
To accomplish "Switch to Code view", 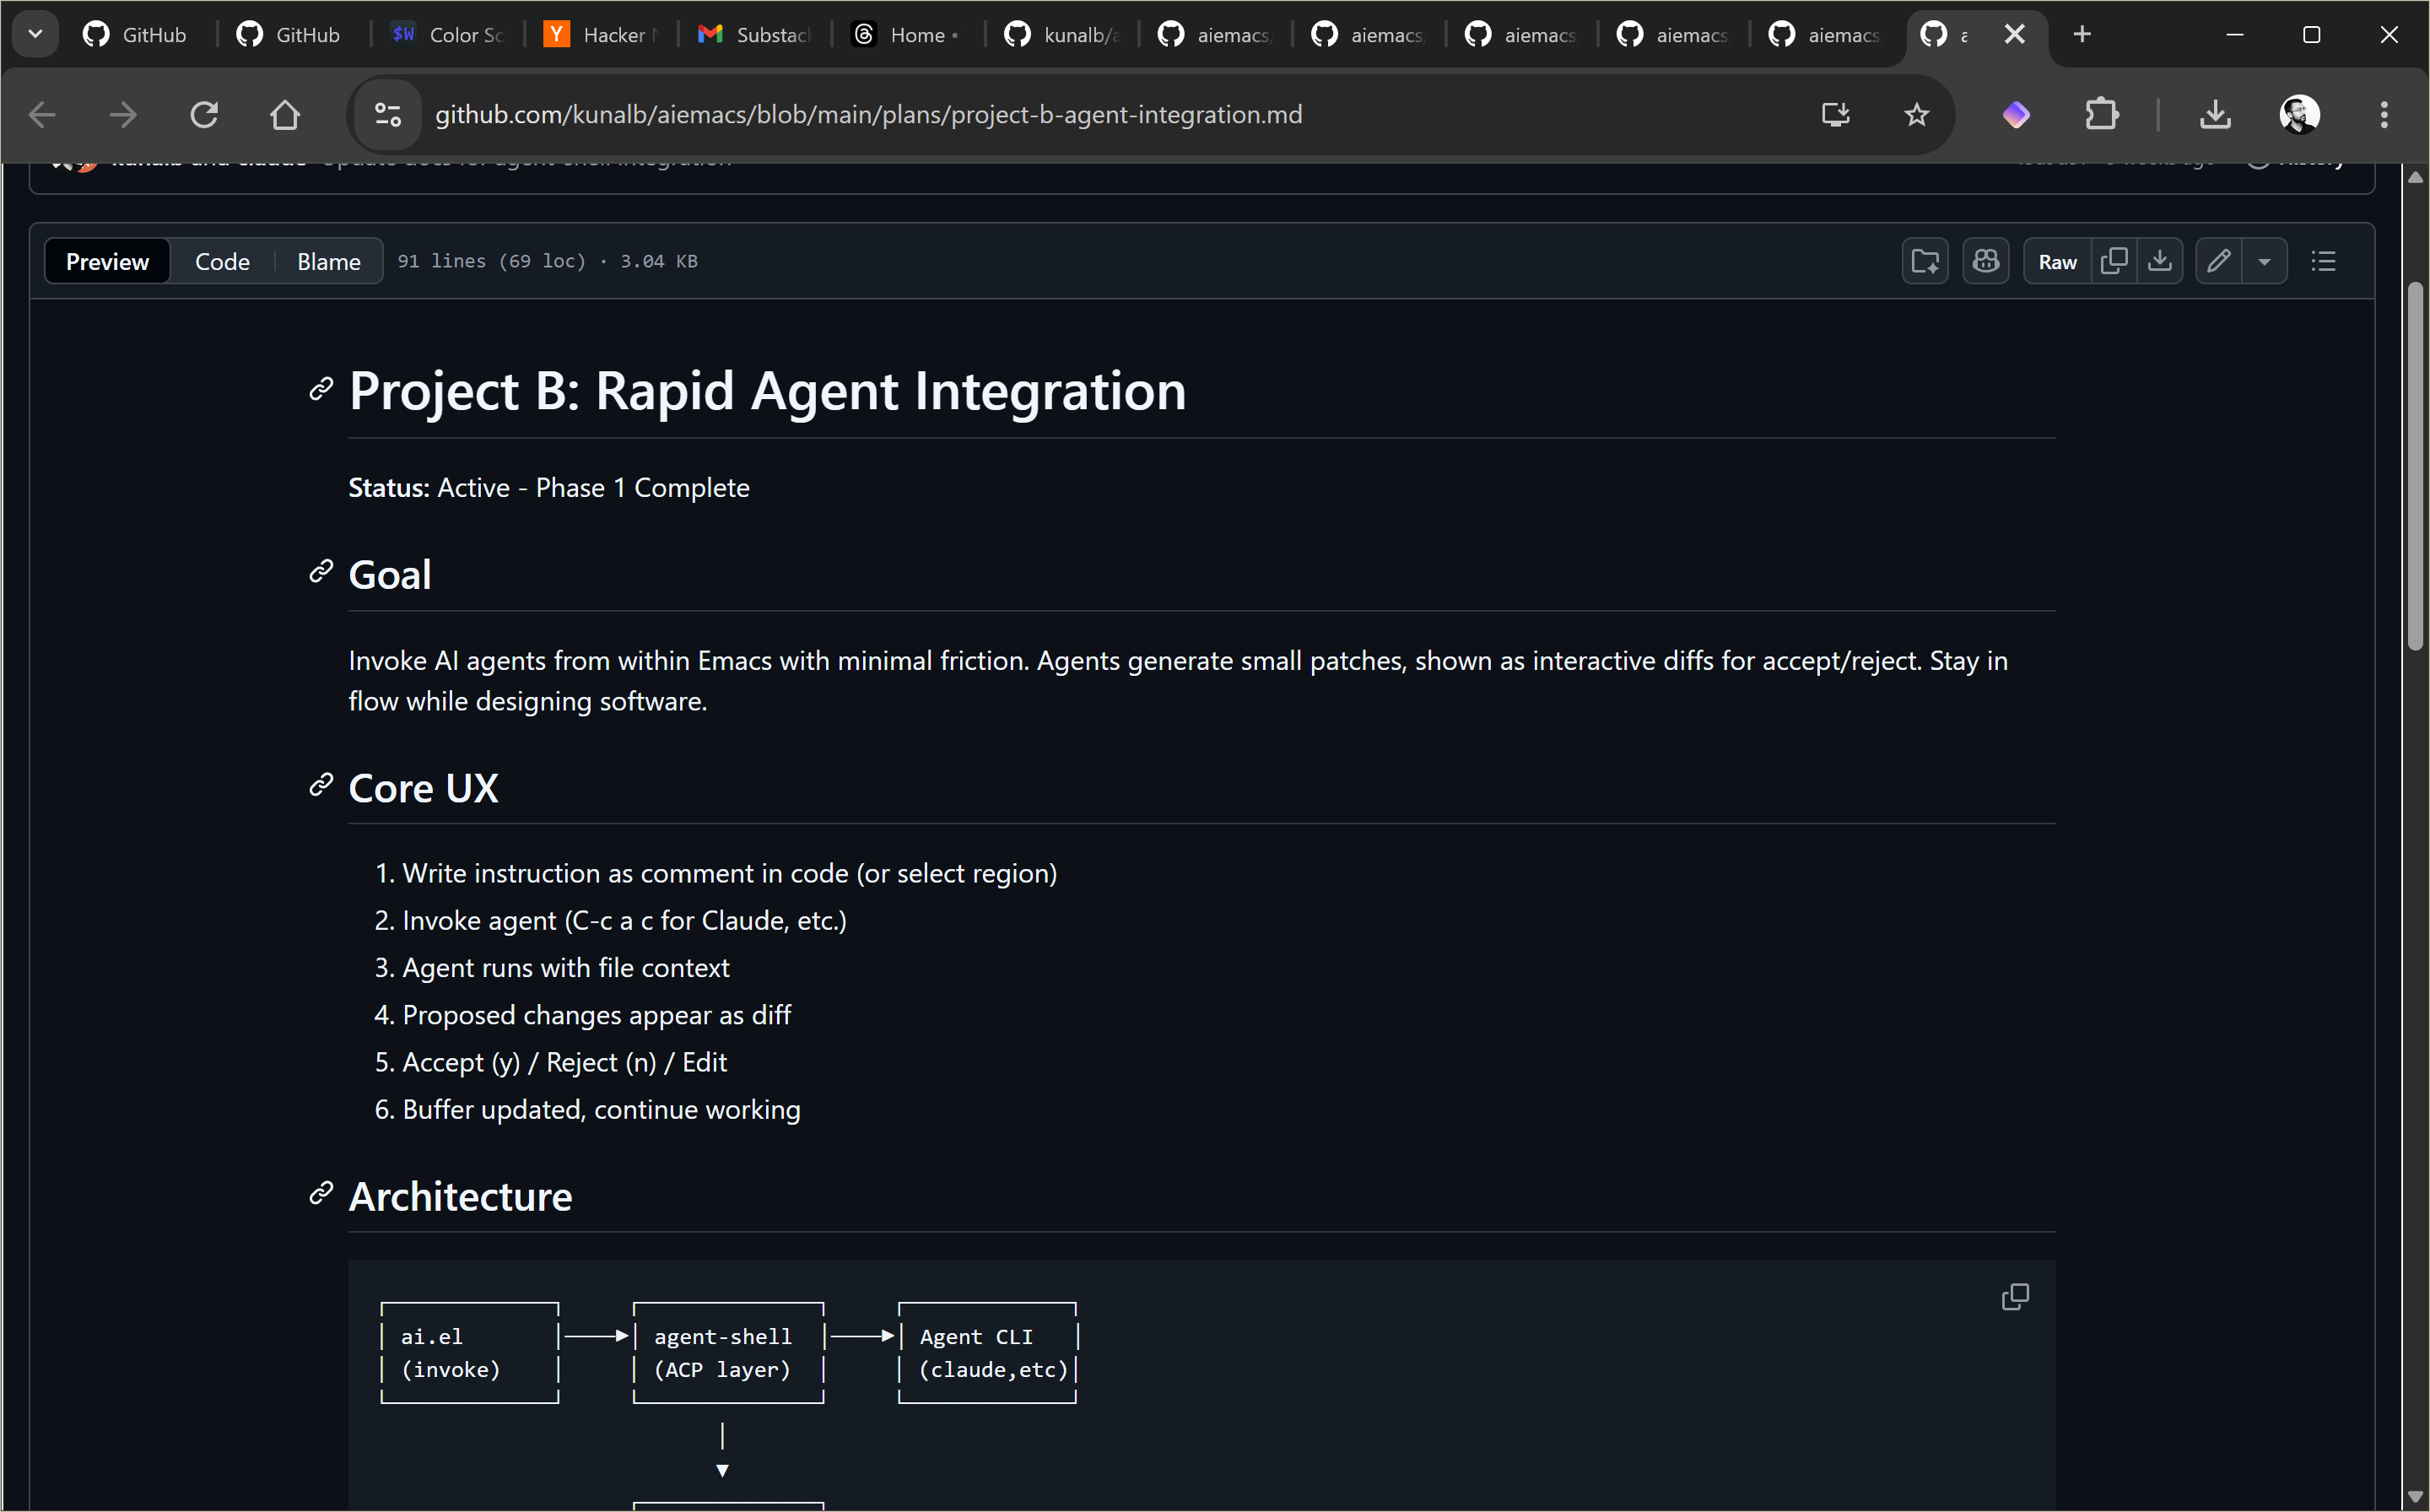I will point(222,262).
